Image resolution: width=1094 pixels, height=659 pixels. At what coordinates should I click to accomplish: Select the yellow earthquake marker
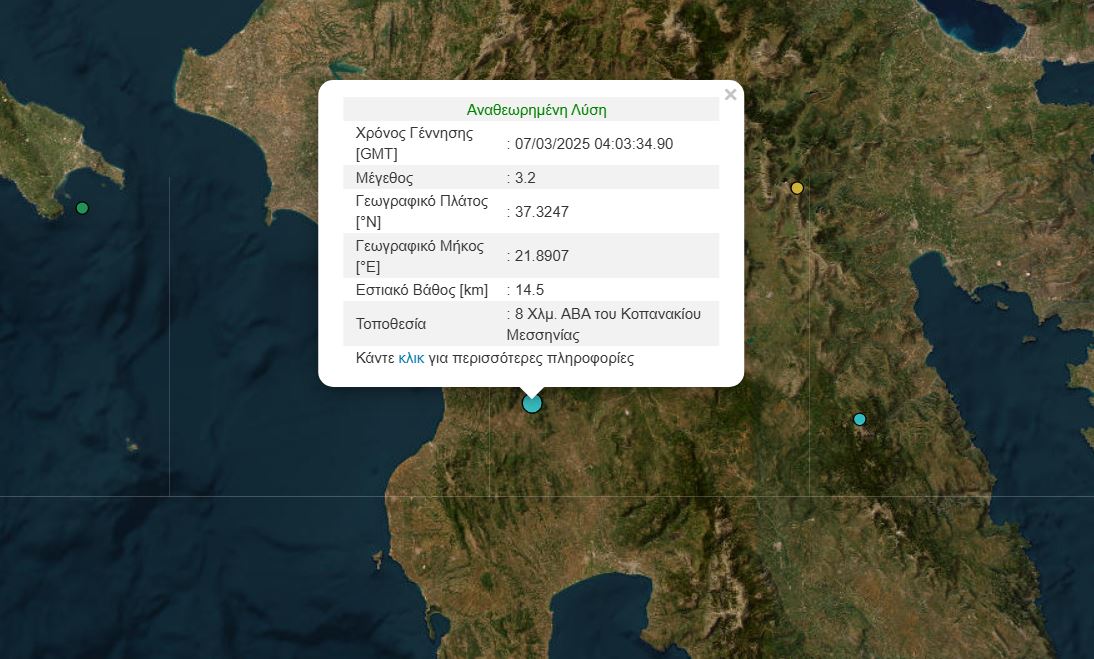pyautogui.click(x=797, y=188)
